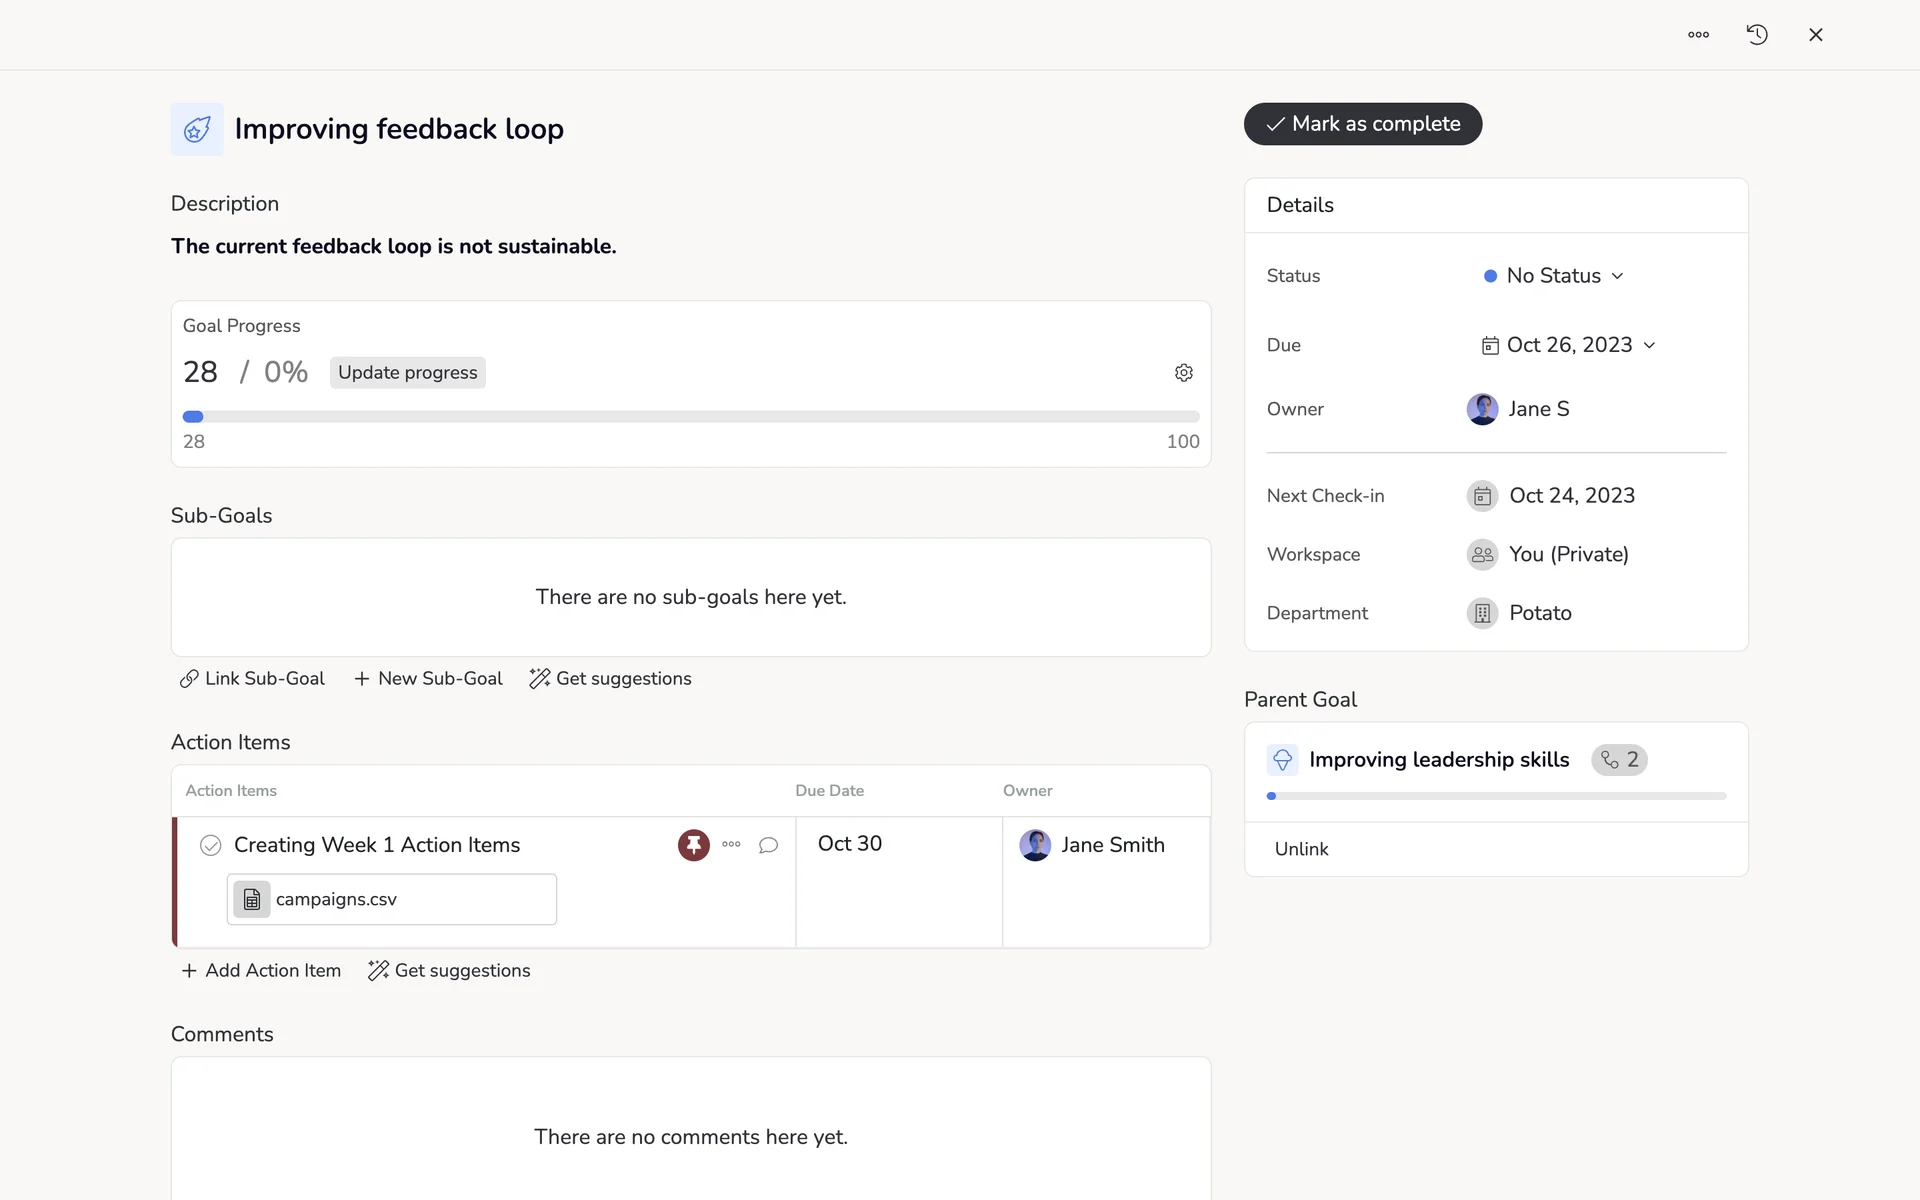The height and width of the screenshot is (1200, 1920).
Task: Click the Mark as complete button
Action: [1362, 124]
